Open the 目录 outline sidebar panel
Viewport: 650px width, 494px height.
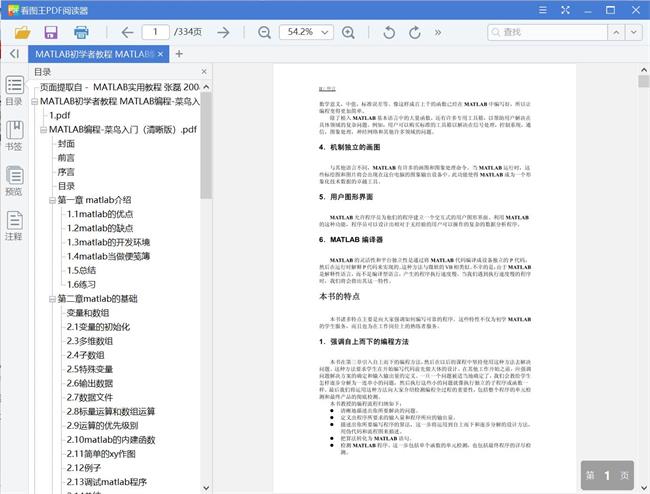point(14,90)
